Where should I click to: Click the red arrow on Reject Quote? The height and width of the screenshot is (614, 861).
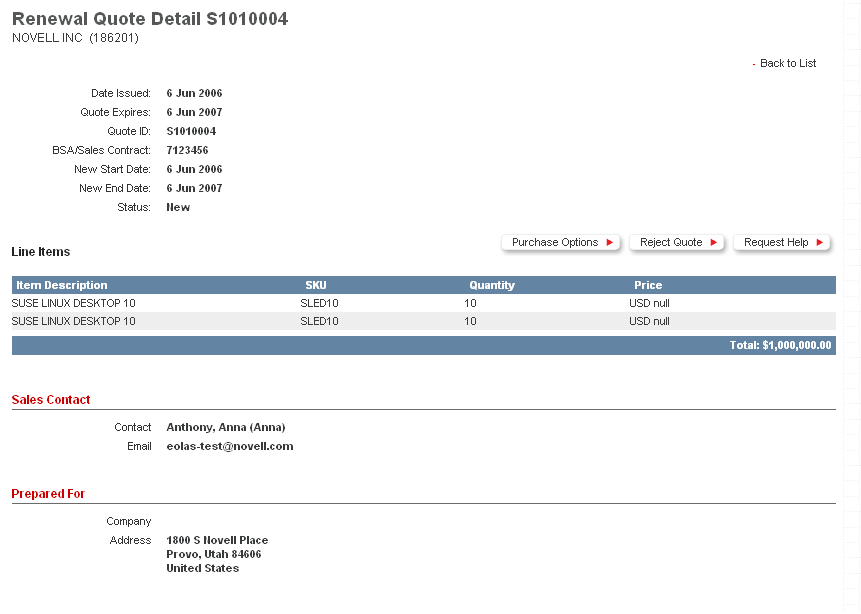coord(713,242)
